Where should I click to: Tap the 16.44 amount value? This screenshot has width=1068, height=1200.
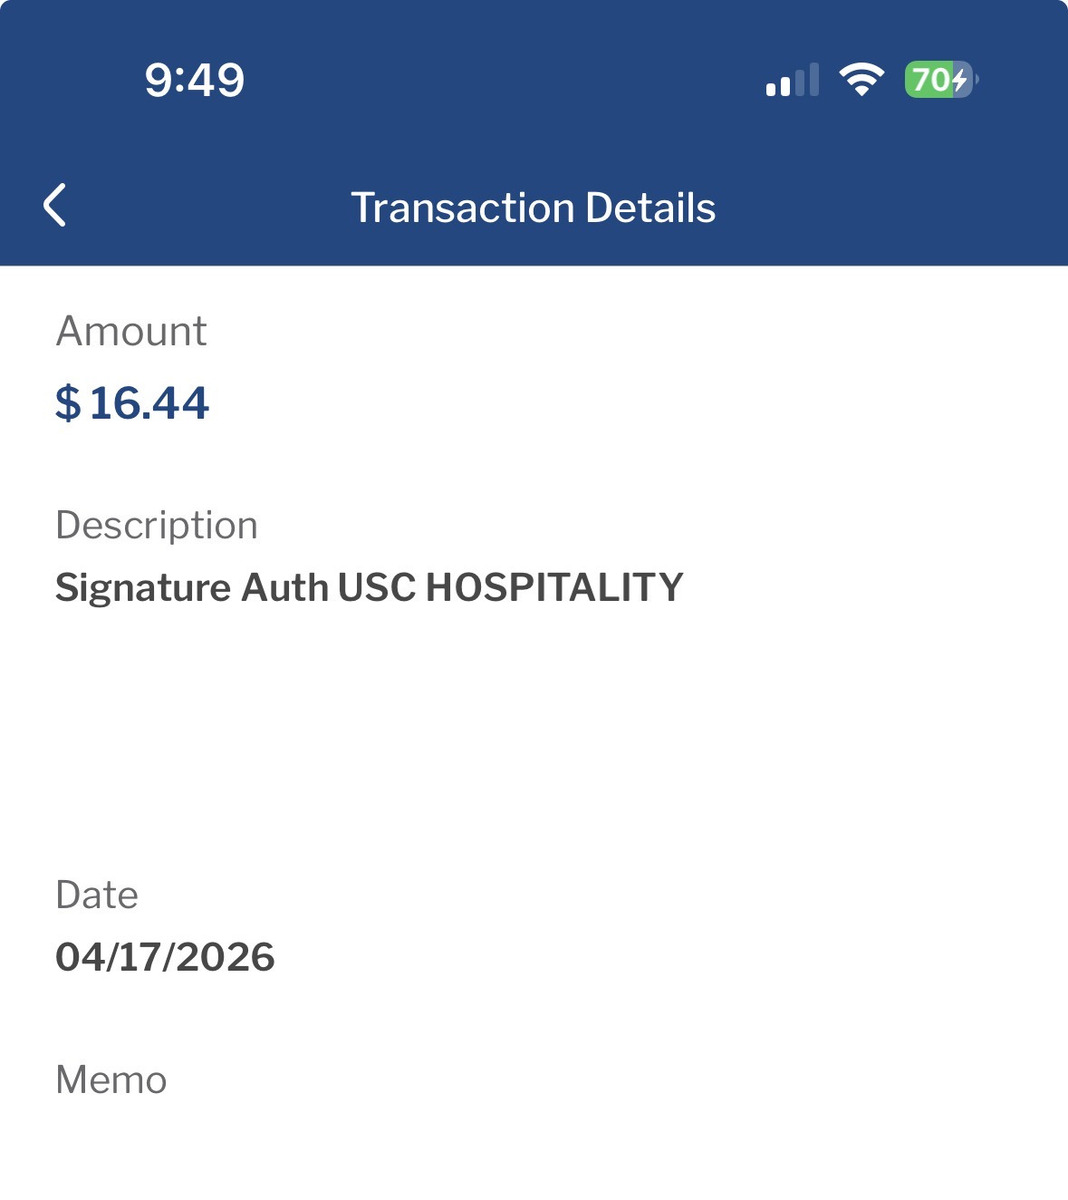tap(149, 403)
